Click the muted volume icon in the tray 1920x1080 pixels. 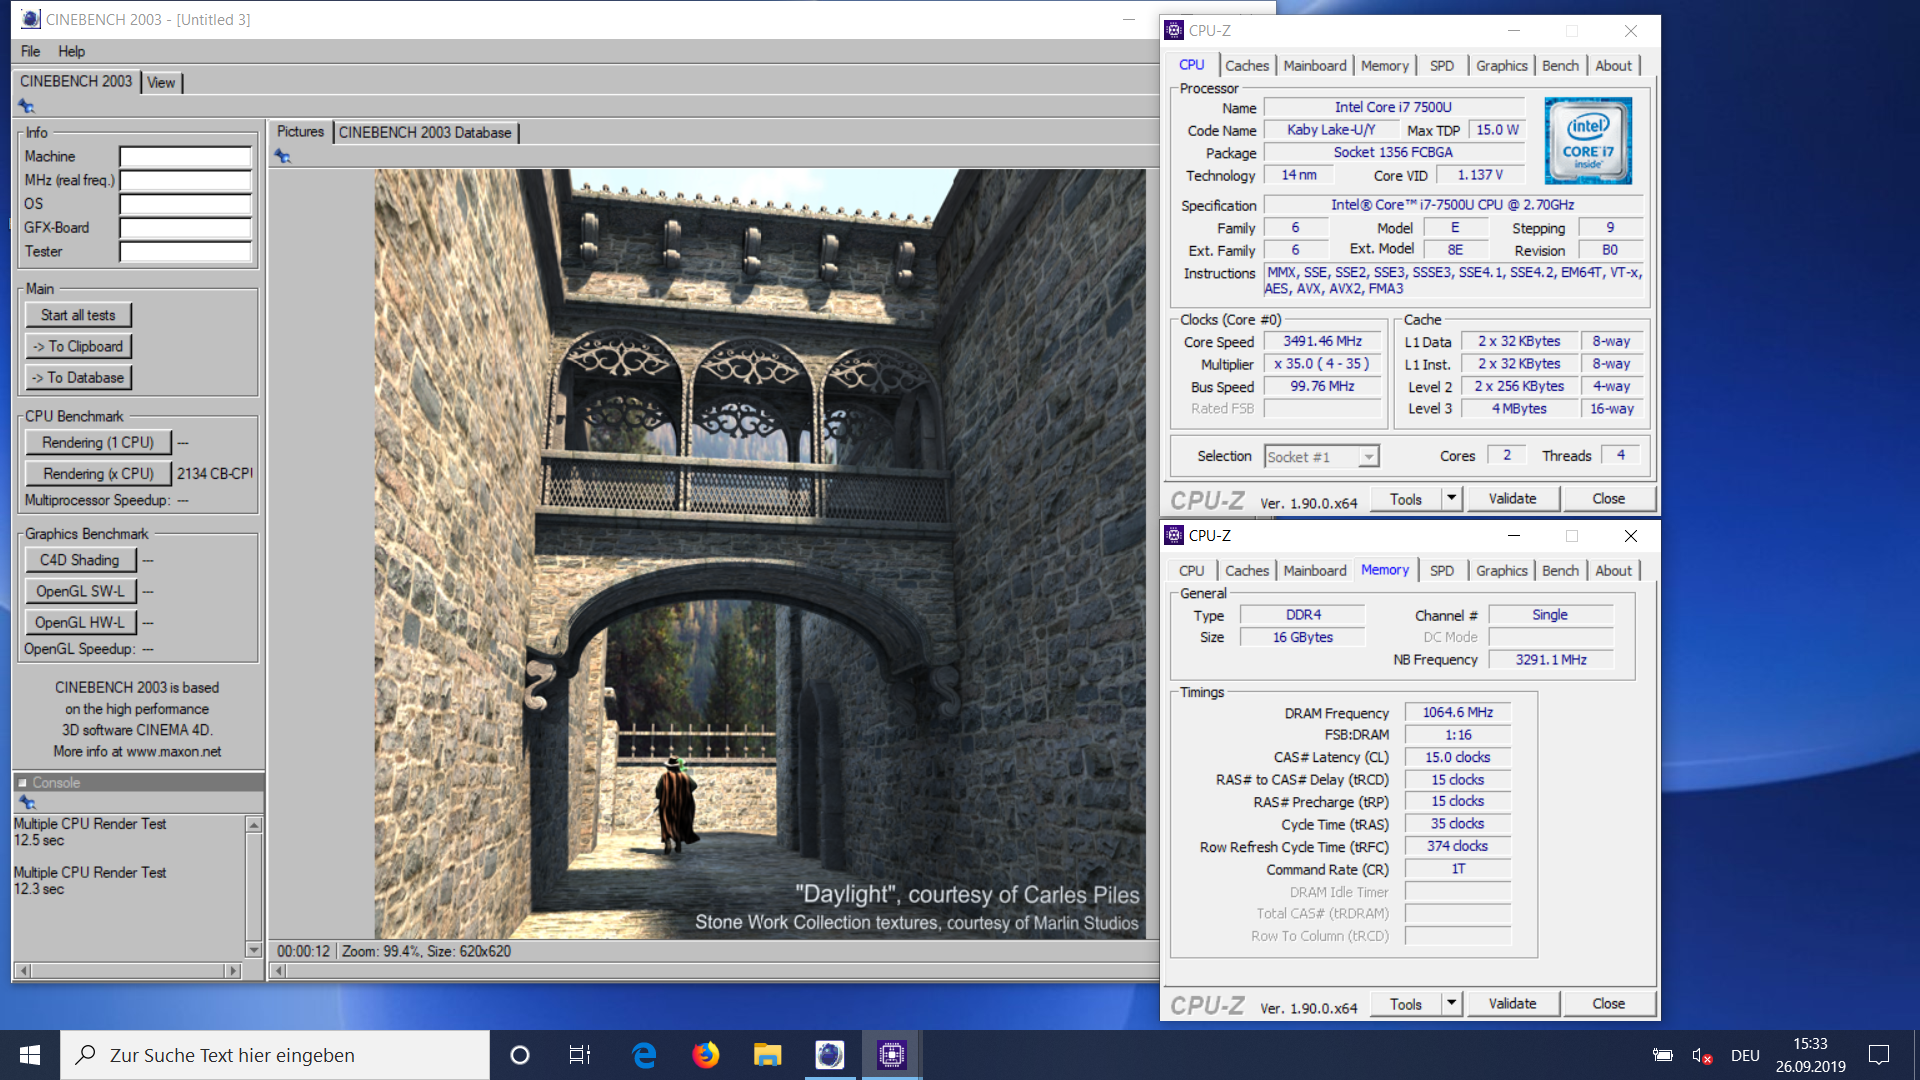click(1702, 1055)
